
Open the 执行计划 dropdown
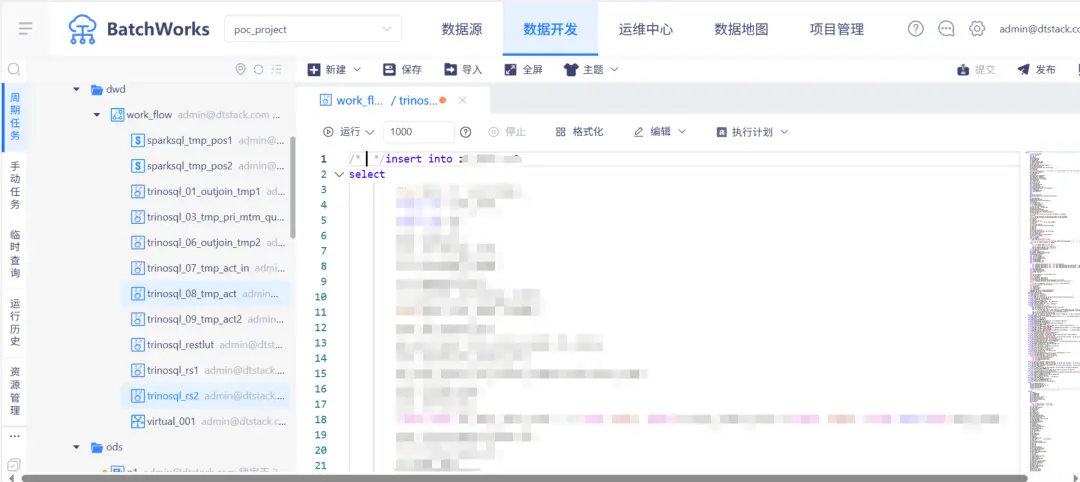(x=750, y=132)
